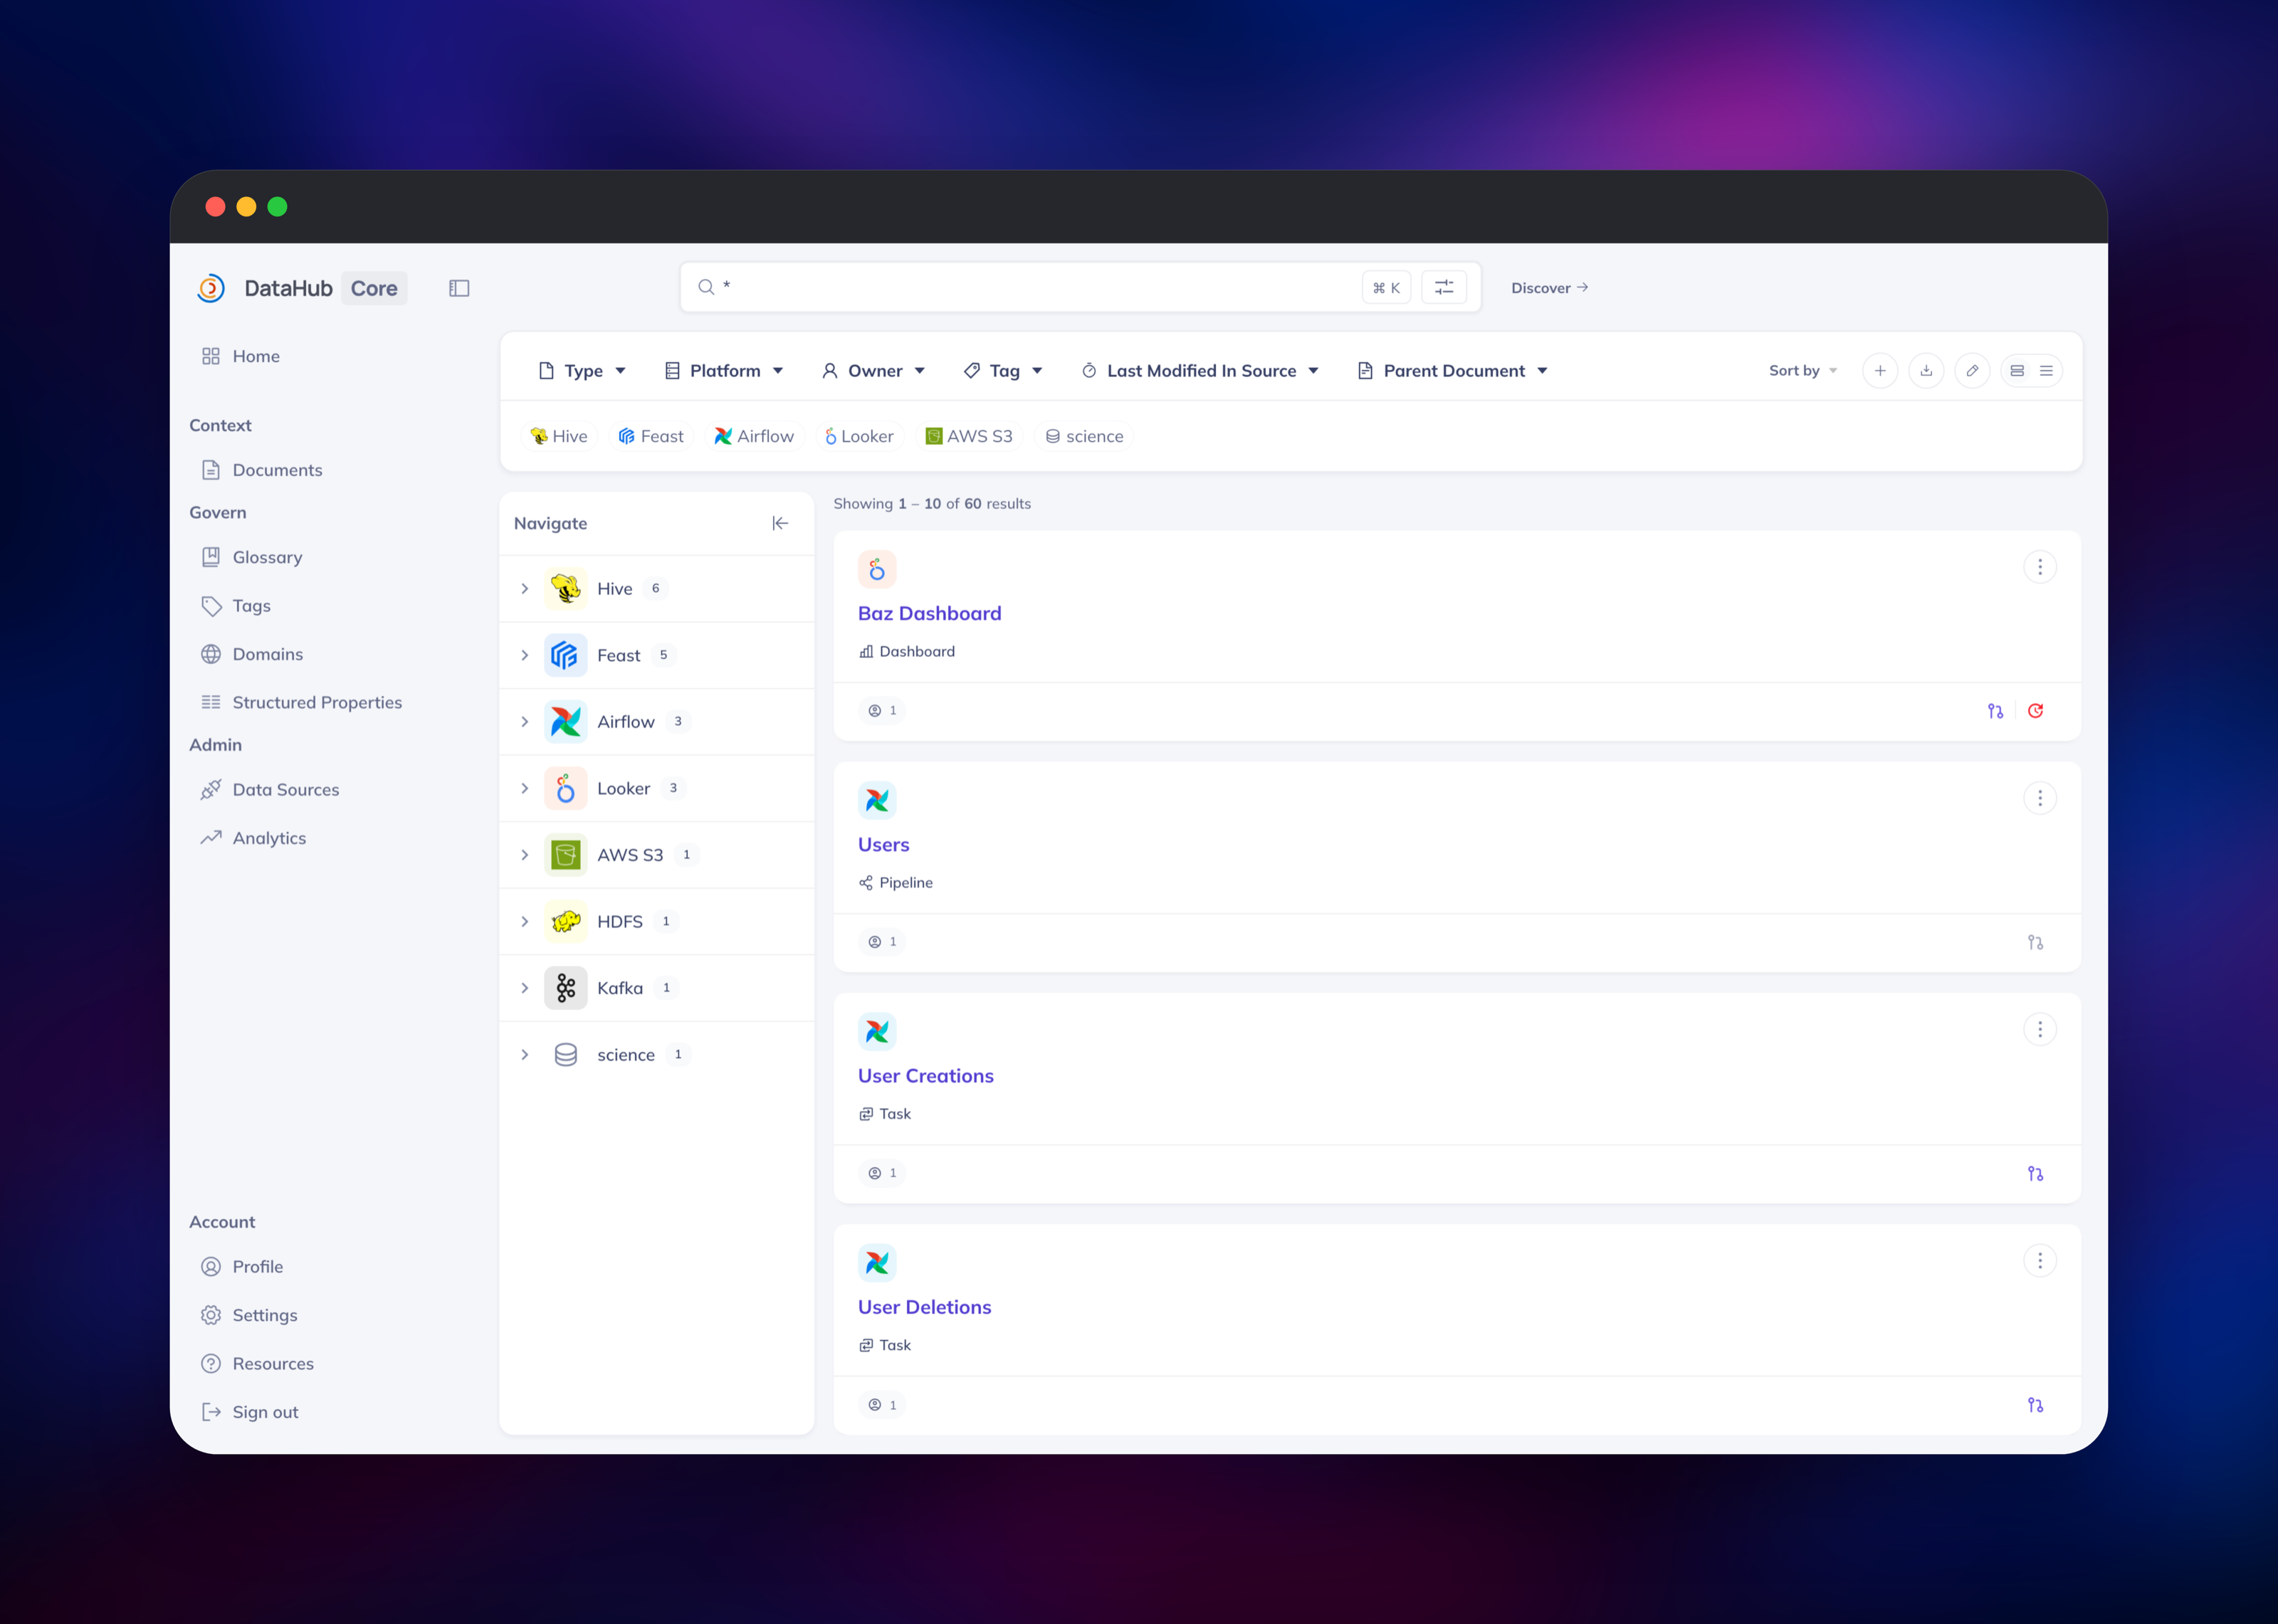This screenshot has height=1624, width=2278.
Task: Collapse the Navigate panel
Action: pos(780,523)
